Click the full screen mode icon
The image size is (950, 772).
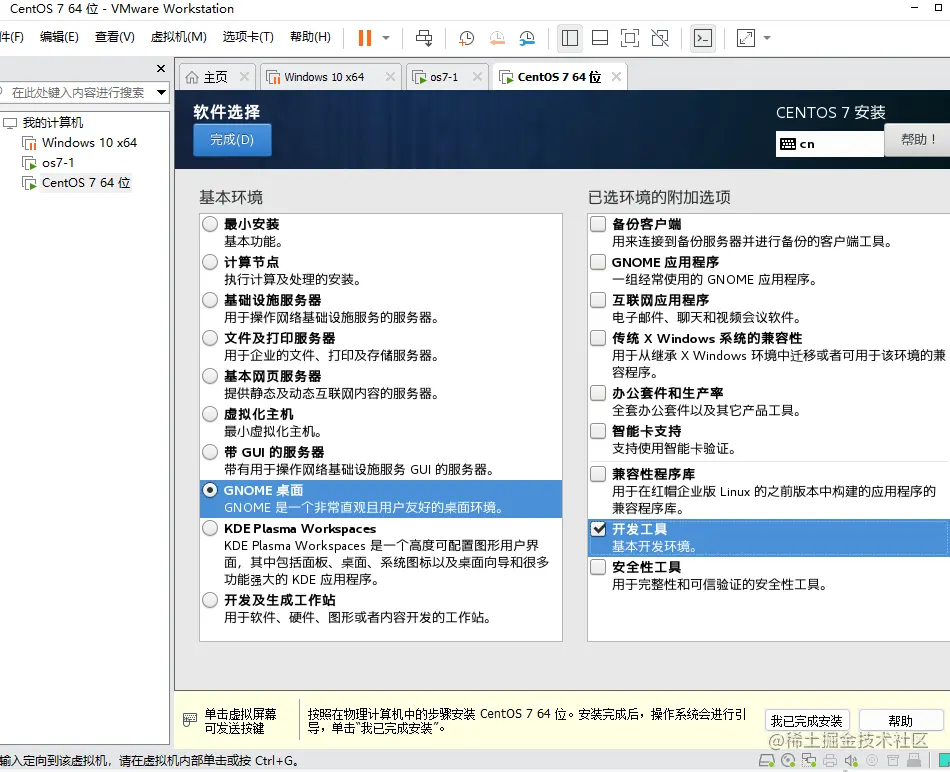point(630,38)
